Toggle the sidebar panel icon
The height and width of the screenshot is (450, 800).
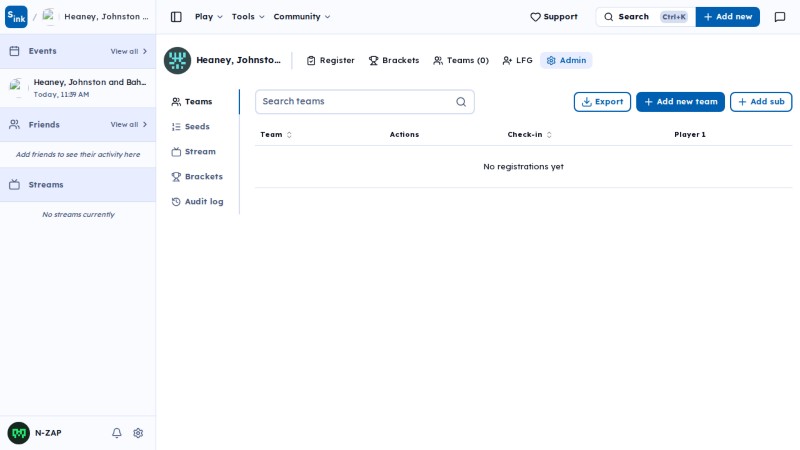coord(176,17)
